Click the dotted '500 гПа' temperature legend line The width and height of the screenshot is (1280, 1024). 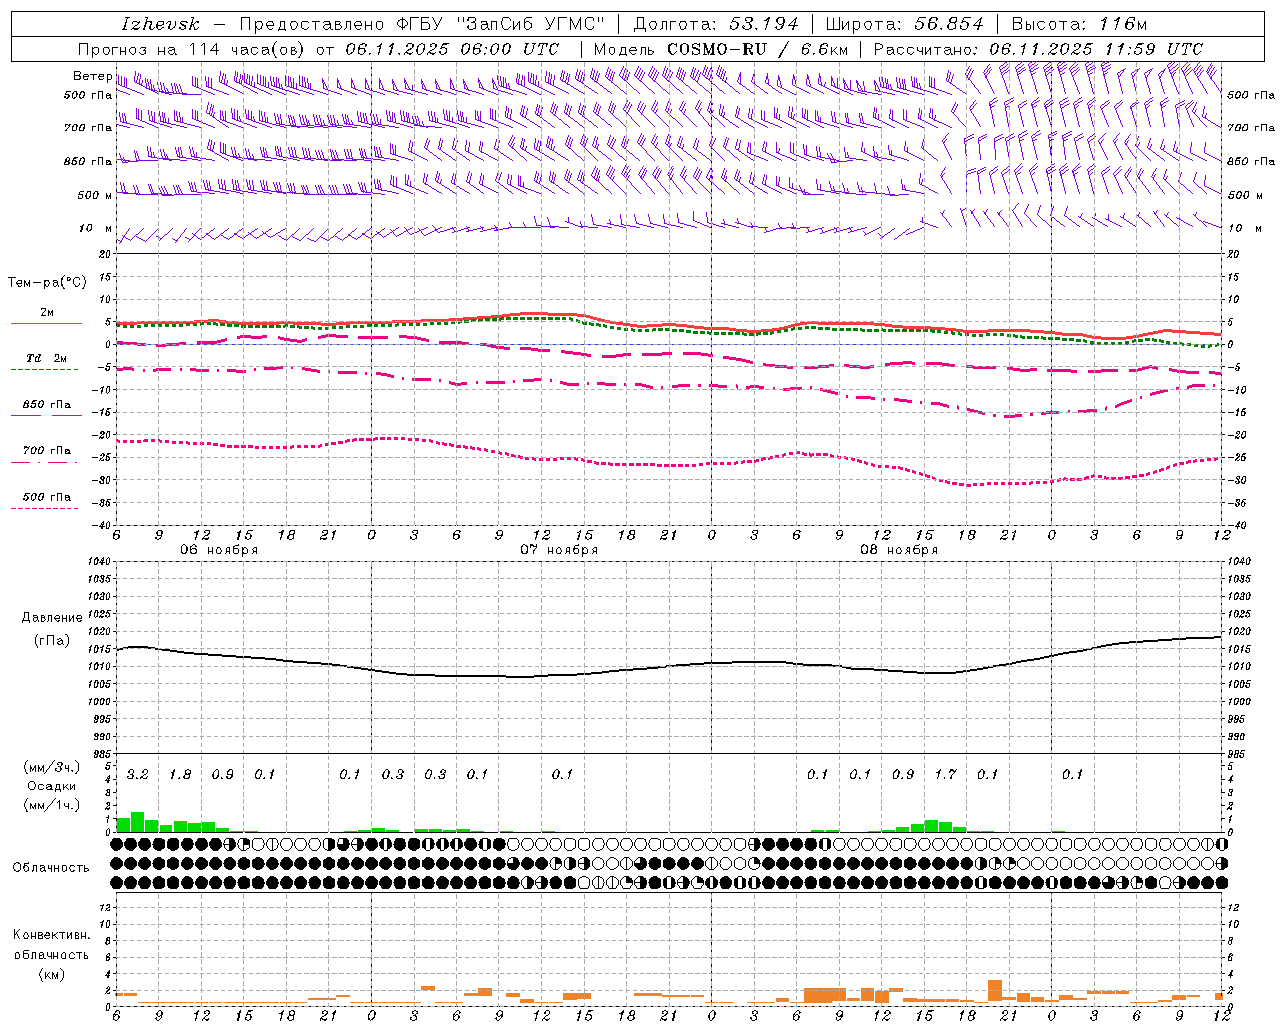click(44, 508)
